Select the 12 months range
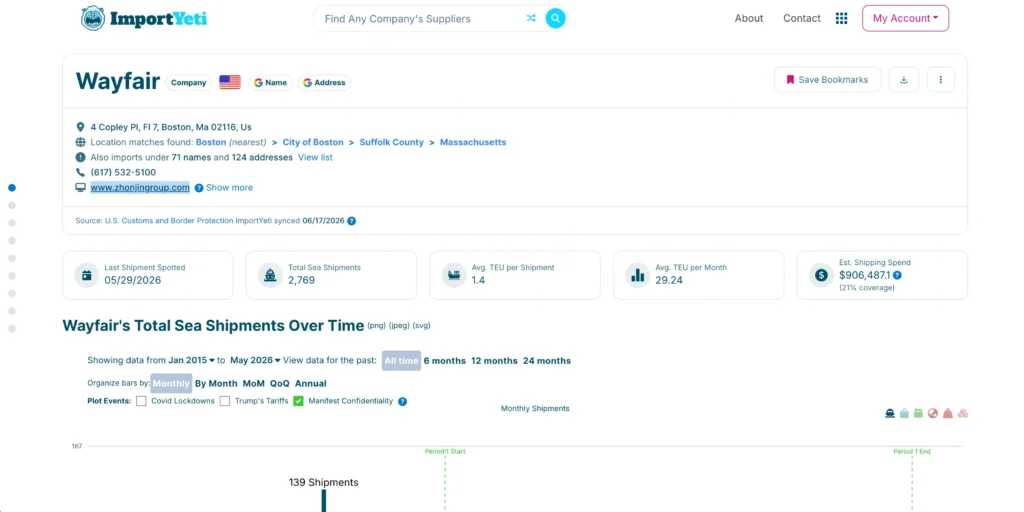 (494, 360)
